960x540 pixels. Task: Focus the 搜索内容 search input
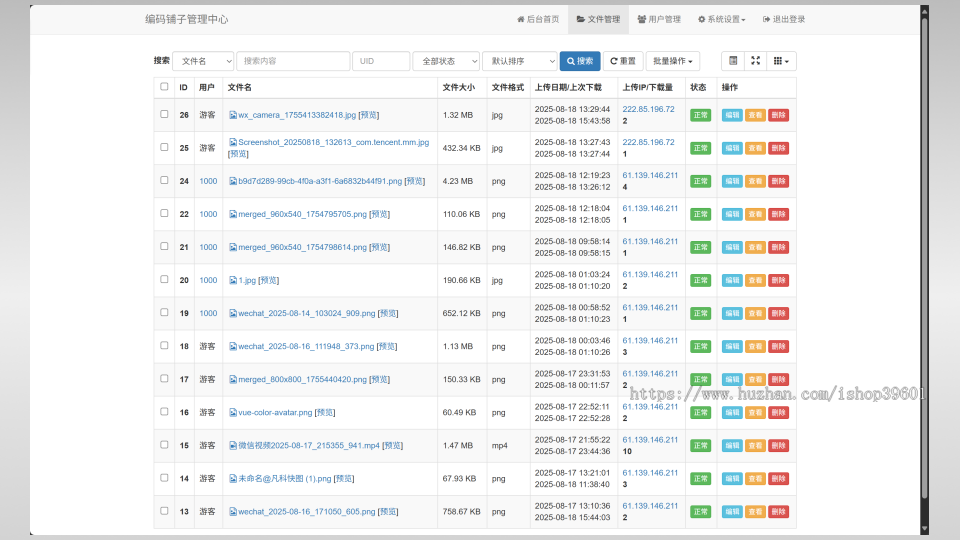click(x=293, y=61)
